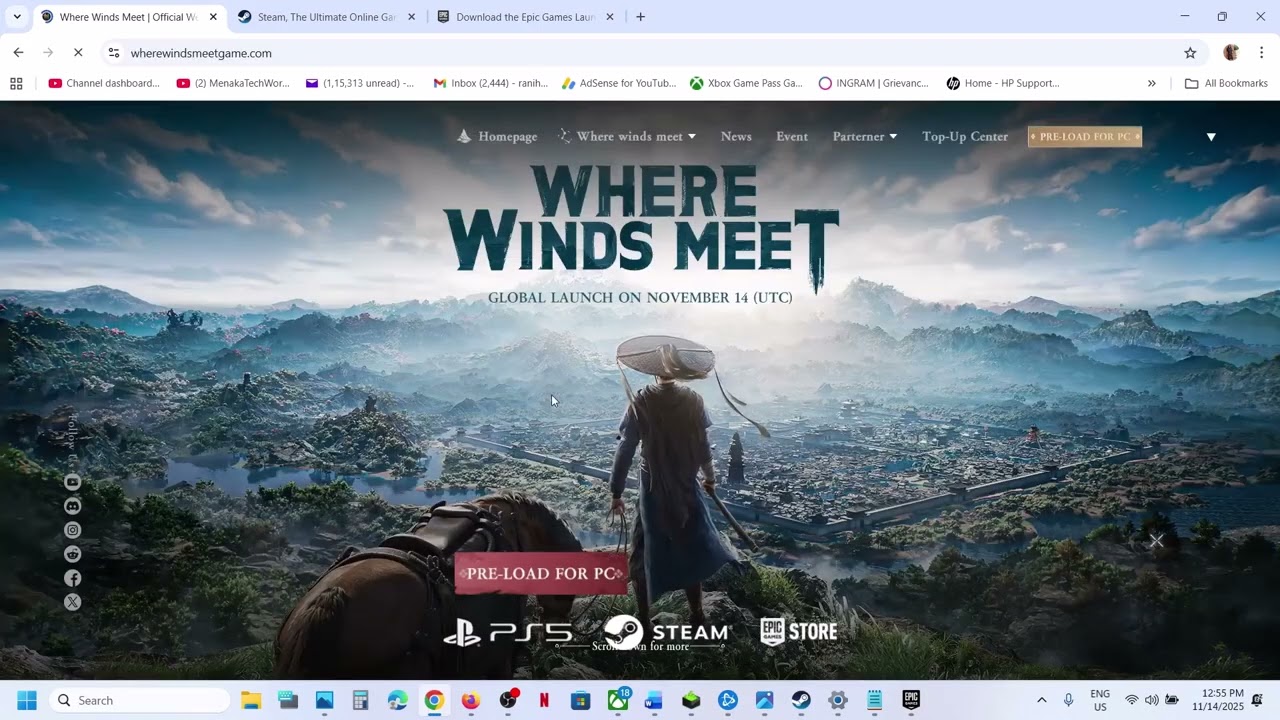Open the X (Twitter) social link icon

(73, 602)
